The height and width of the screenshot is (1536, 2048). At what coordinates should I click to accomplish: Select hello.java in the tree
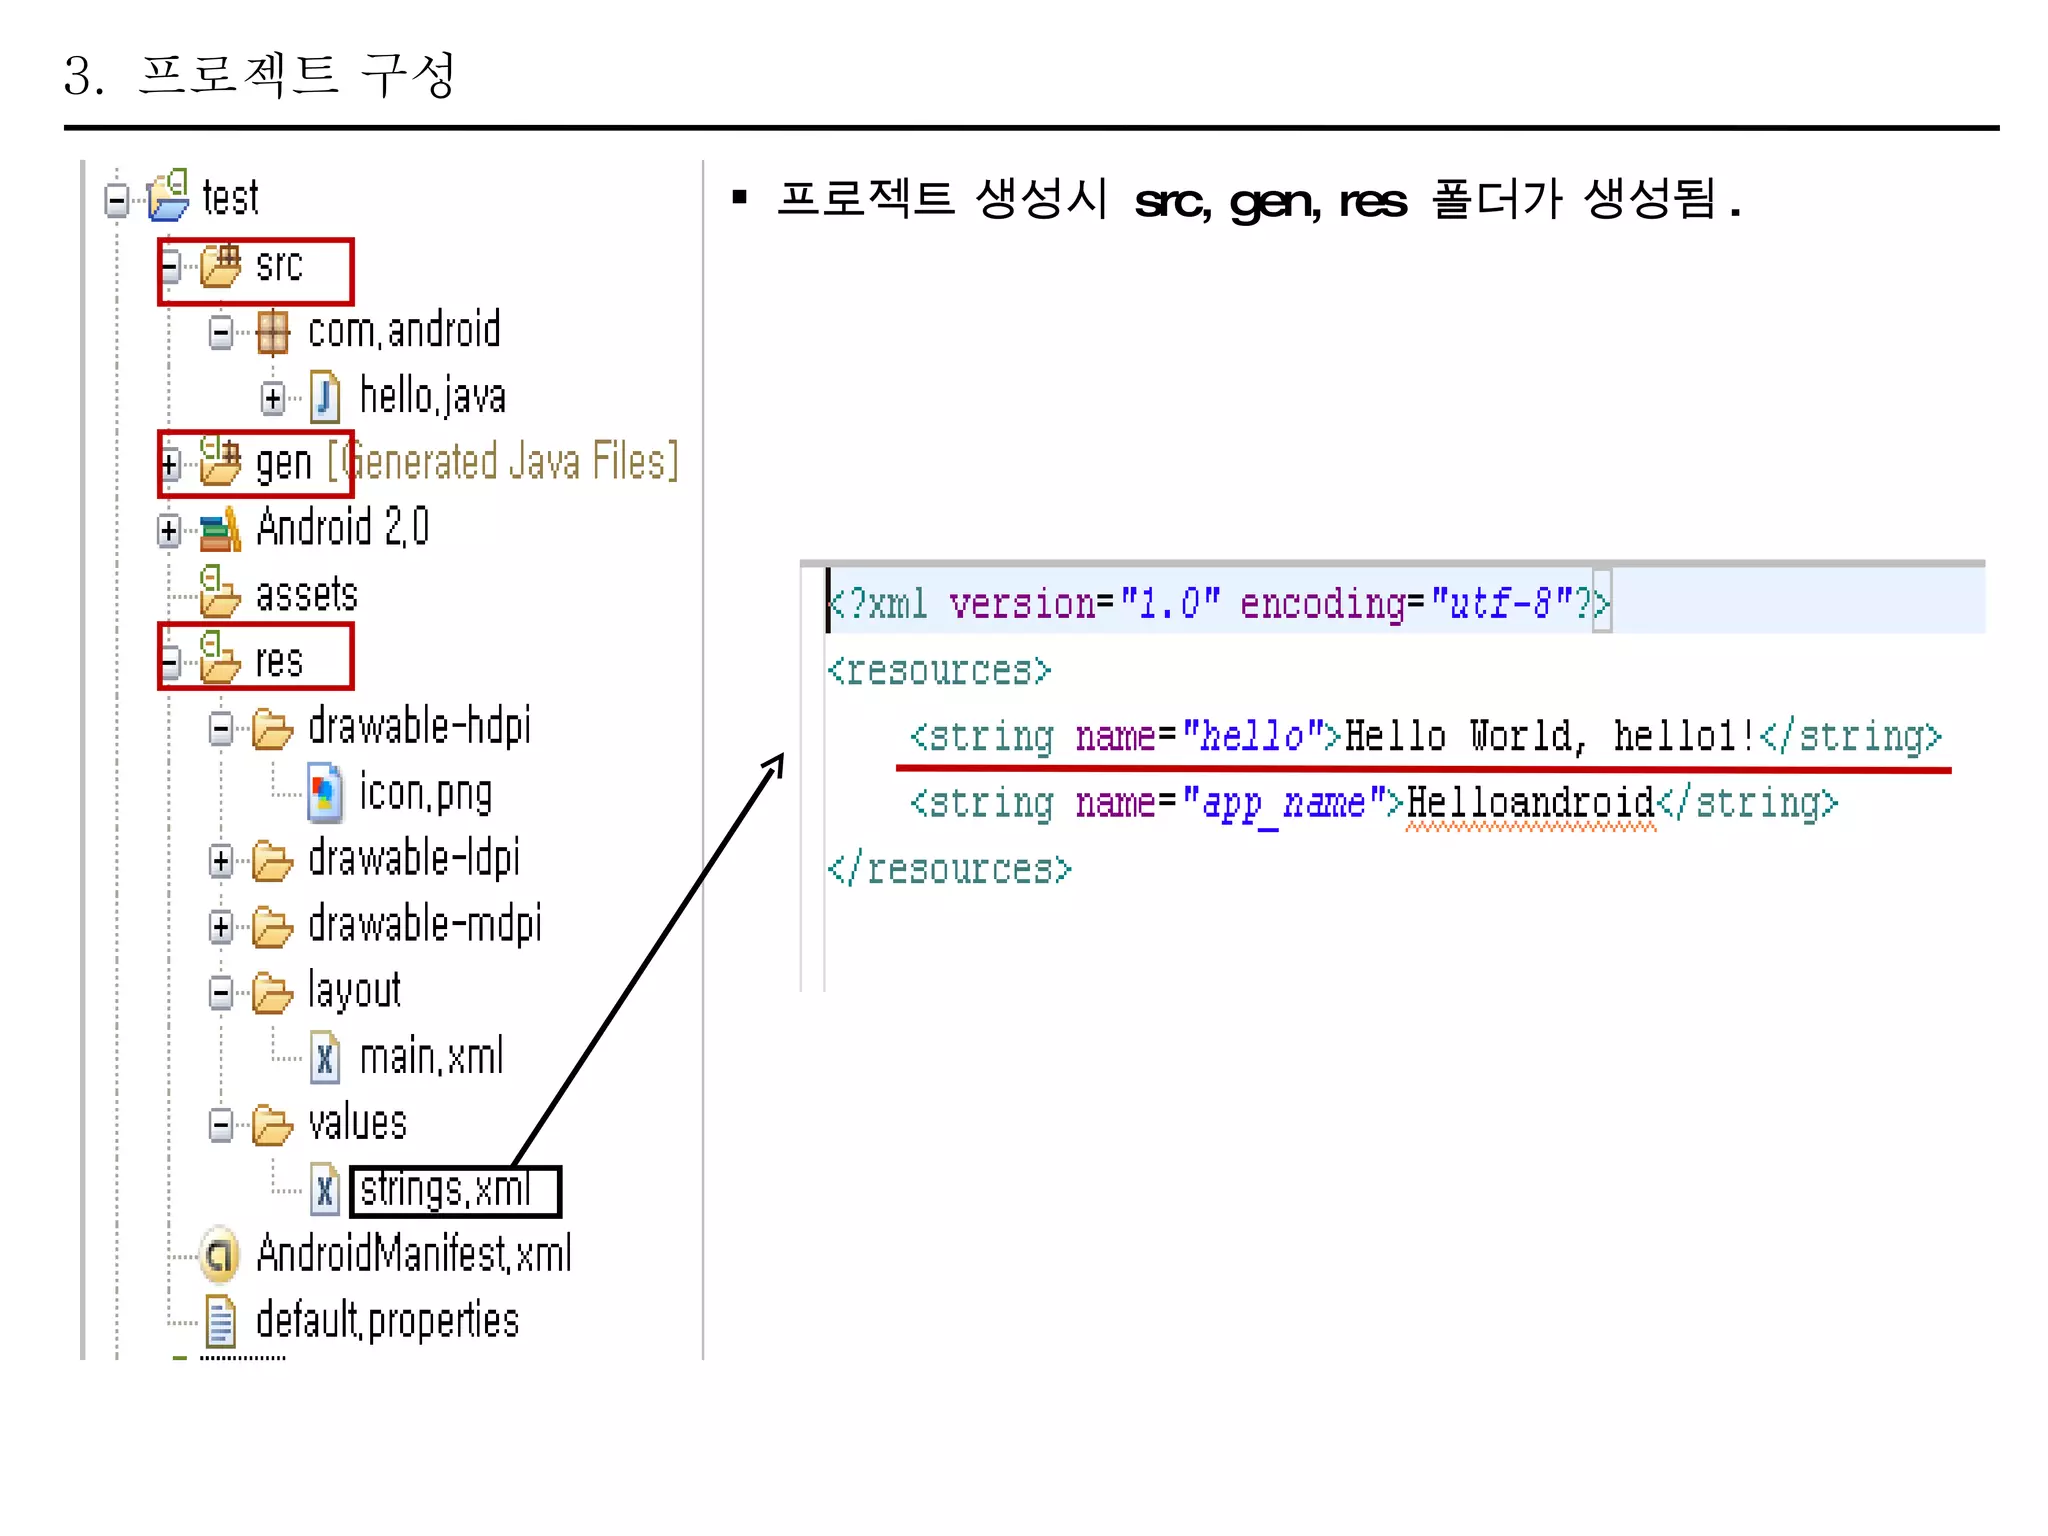[x=433, y=396]
